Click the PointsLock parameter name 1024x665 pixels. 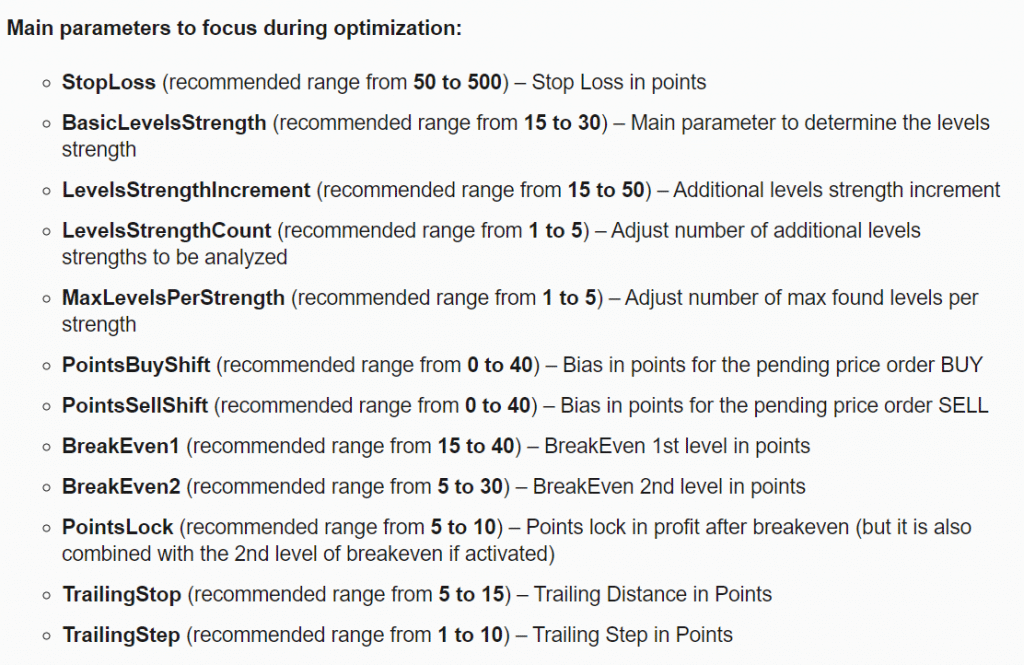(x=118, y=527)
